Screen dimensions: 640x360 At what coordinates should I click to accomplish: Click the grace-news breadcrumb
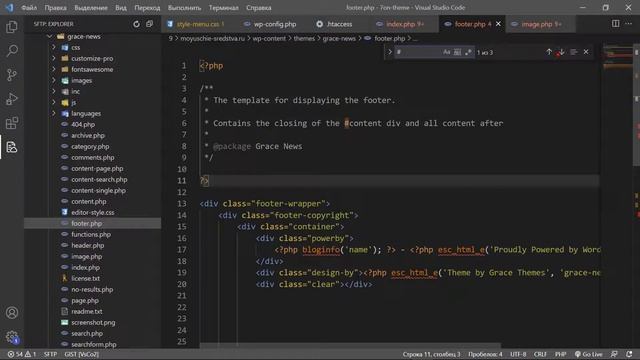(339, 38)
